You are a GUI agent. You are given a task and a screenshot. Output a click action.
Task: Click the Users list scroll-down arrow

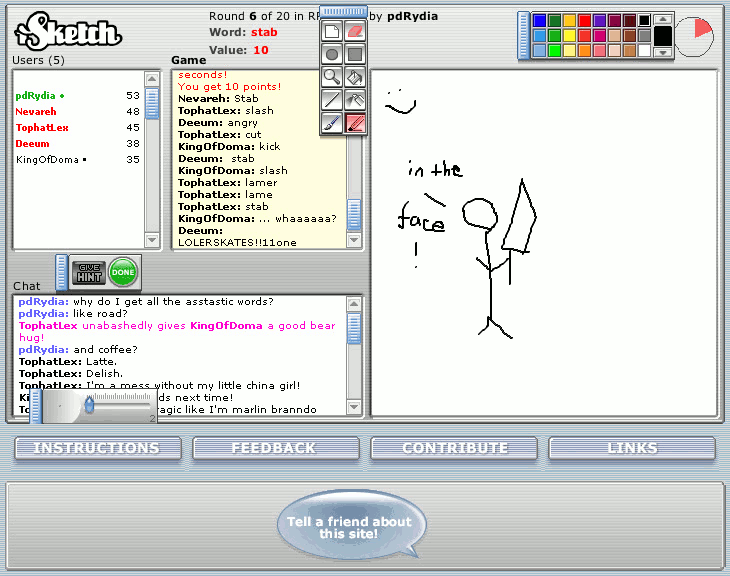(152, 240)
